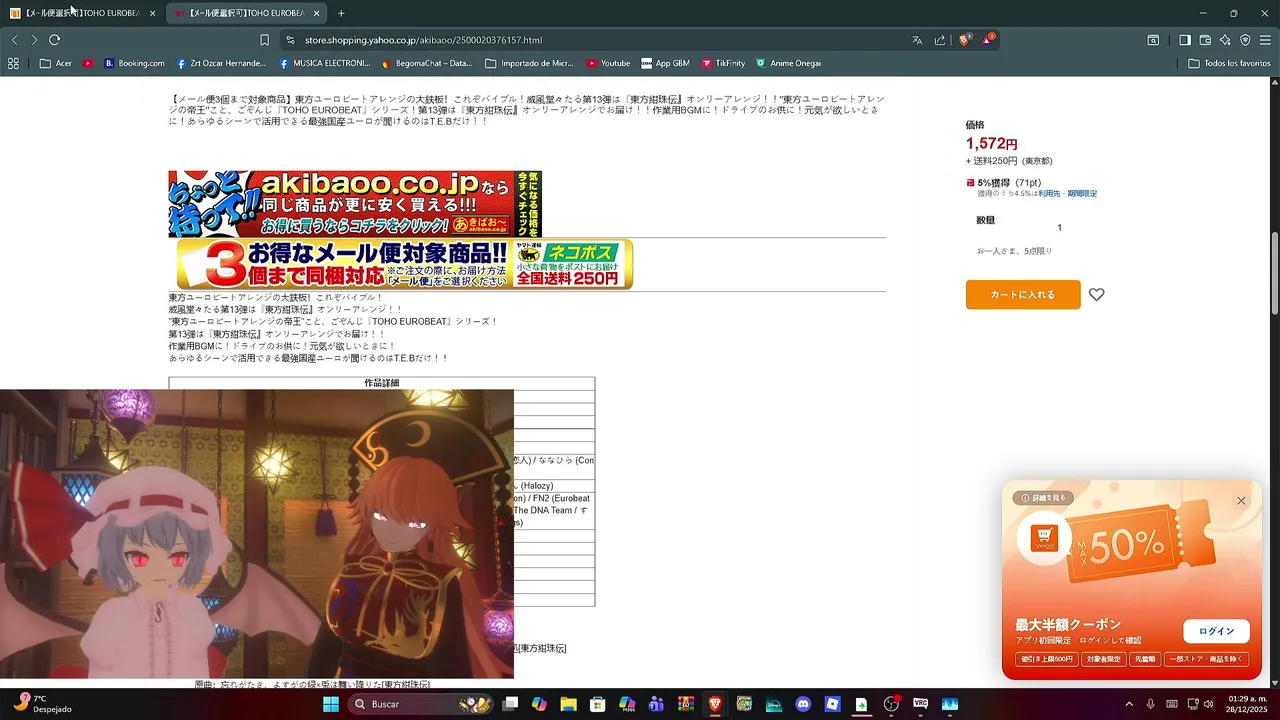This screenshot has height=720, width=1280.
Task: Click the microphone icon in the system tray
Action: pos(1151,704)
